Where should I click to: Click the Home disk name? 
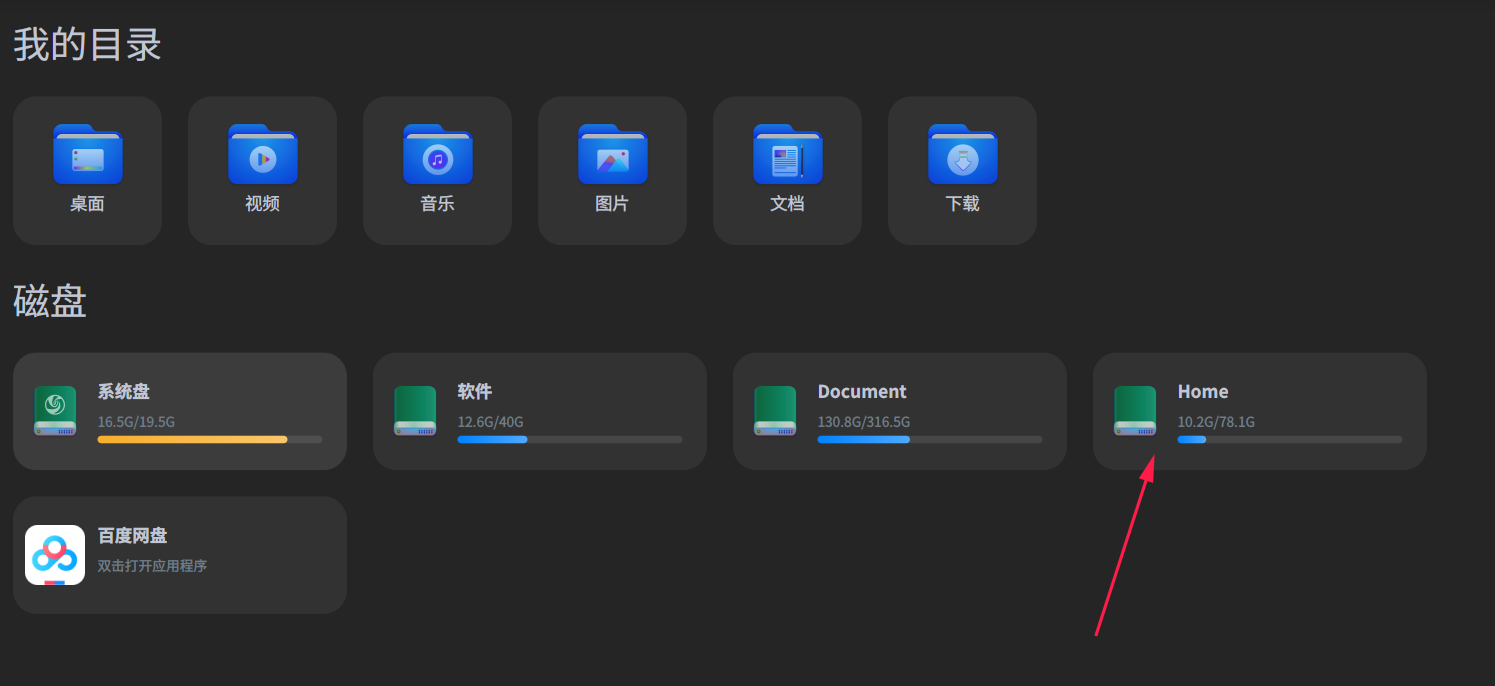[1203, 392]
